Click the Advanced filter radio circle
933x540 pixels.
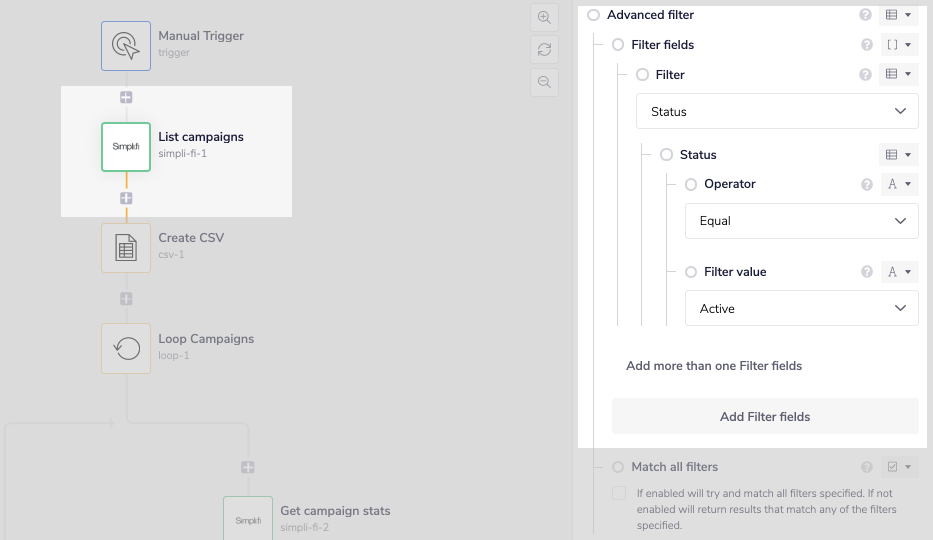[594, 15]
